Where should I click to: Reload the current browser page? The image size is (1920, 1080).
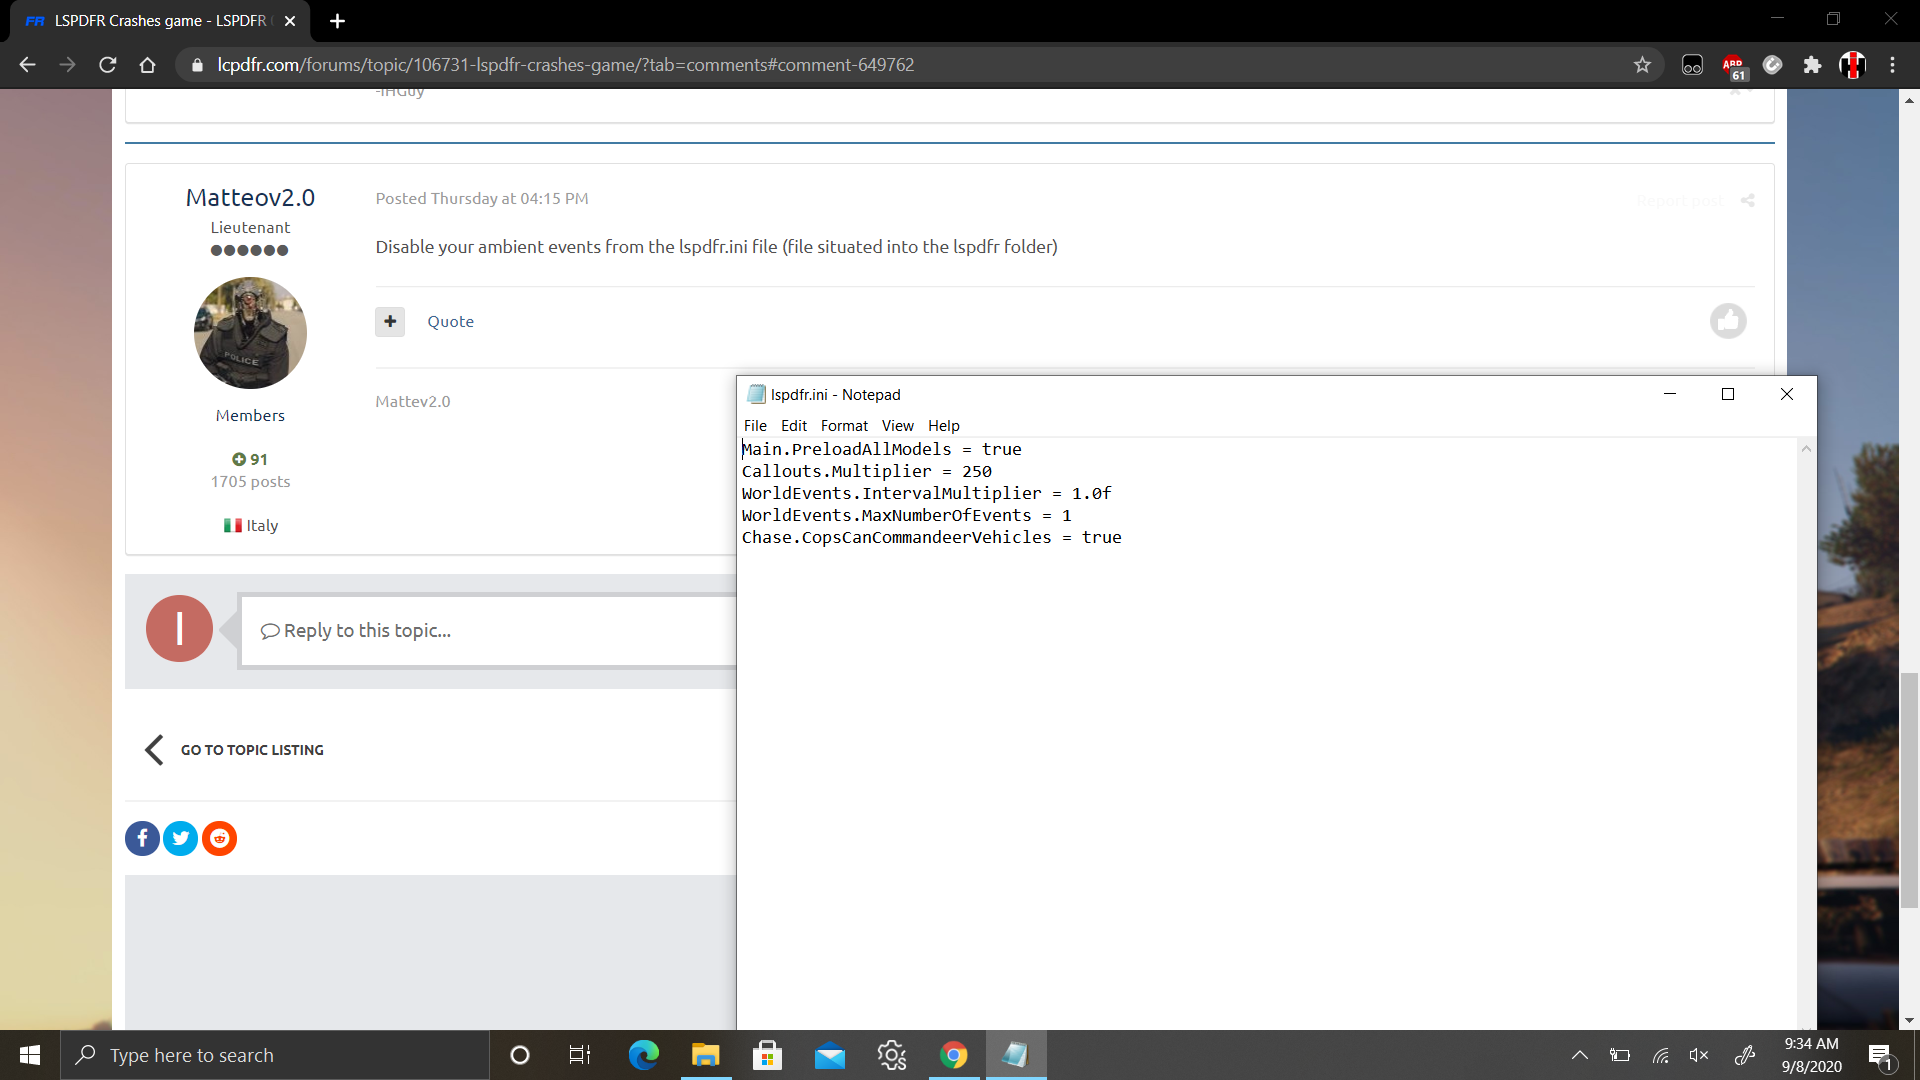(108, 65)
